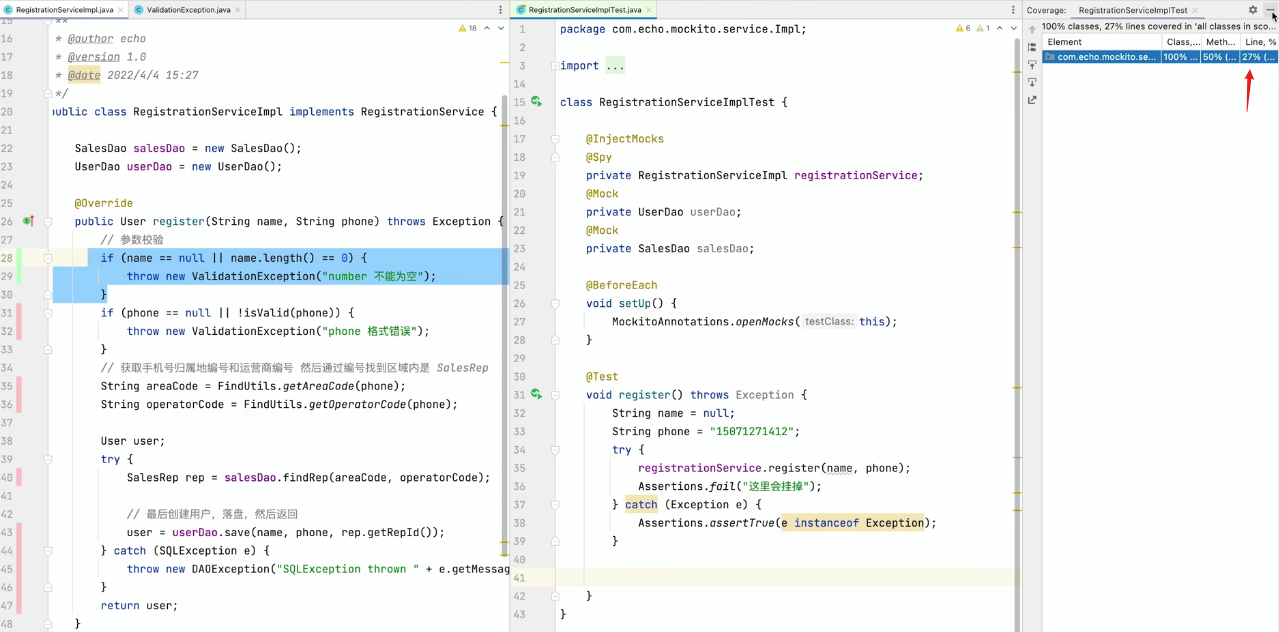Viewport: 1279px width, 632px height.
Task: Click the 27% line coverage cell
Action: pos(1259,57)
